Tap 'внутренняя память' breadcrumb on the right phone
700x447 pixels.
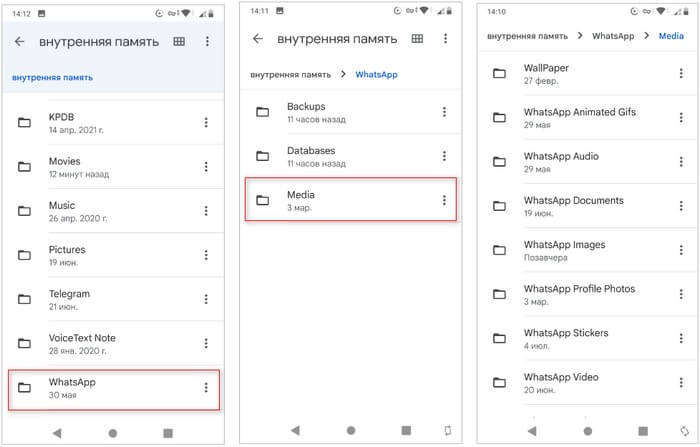coord(527,36)
